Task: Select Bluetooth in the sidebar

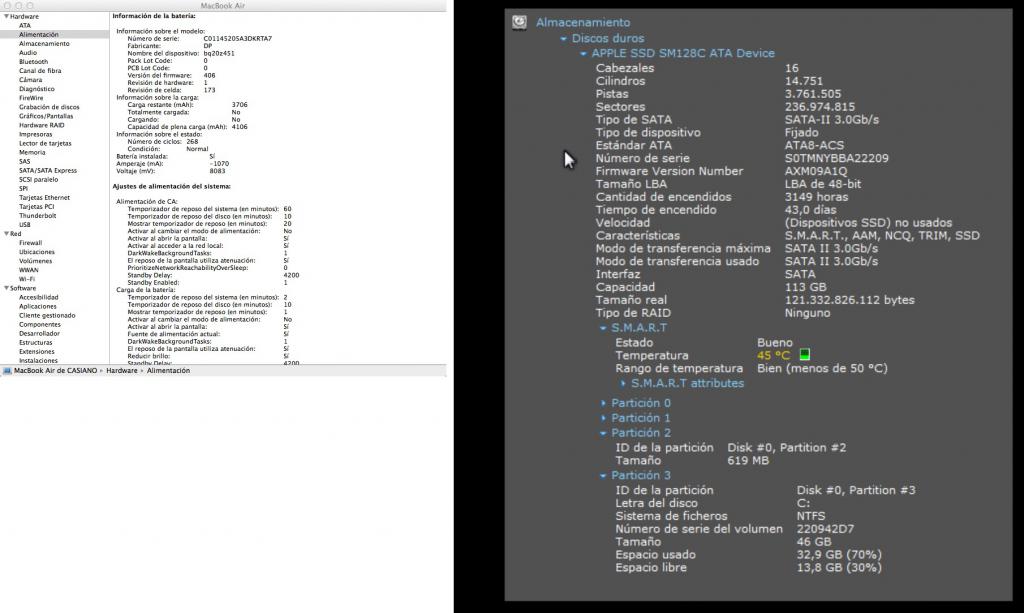Action: click(x=33, y=62)
